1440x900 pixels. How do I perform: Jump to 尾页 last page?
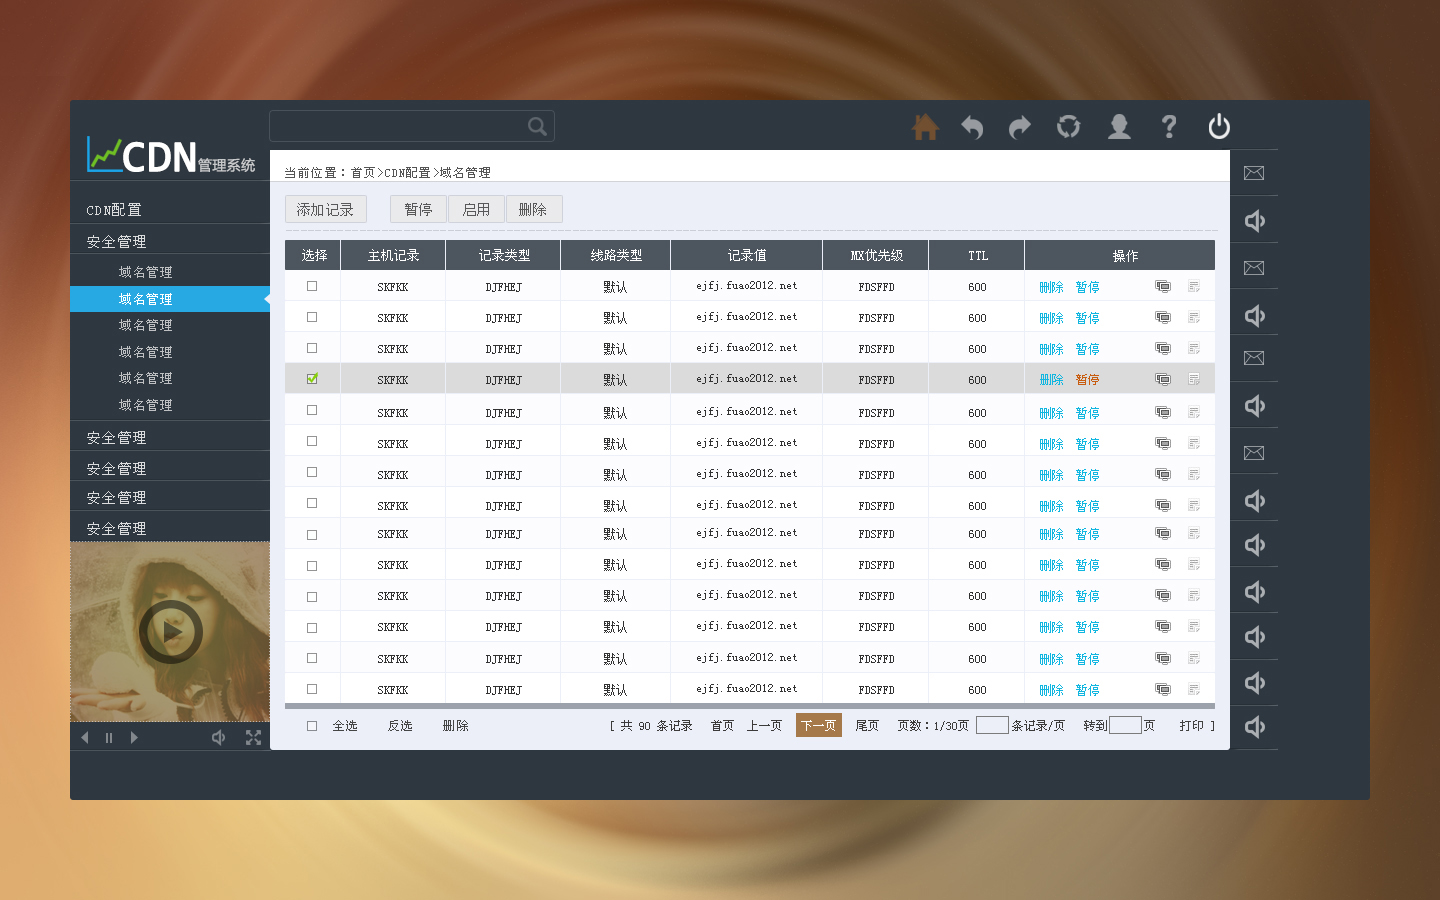click(x=867, y=726)
